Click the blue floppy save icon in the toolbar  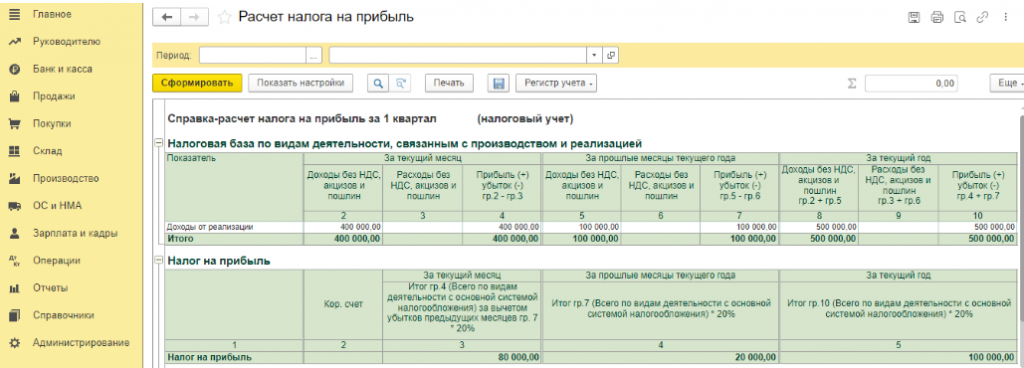point(498,83)
